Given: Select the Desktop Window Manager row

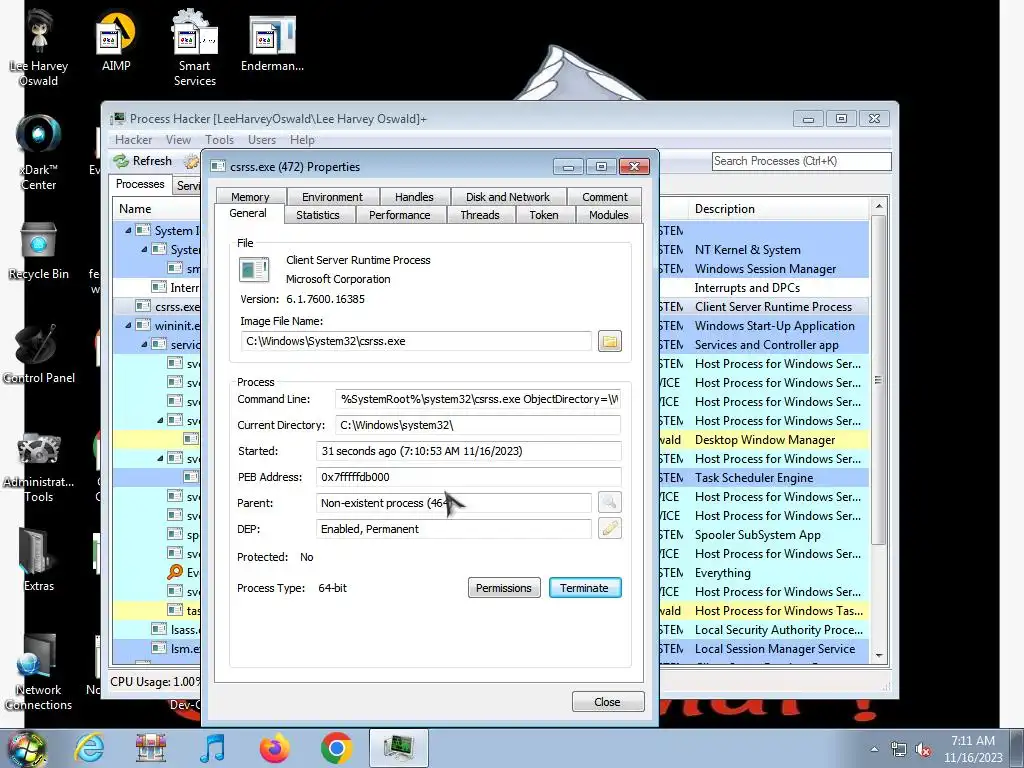Looking at the screenshot, I should pos(765,440).
